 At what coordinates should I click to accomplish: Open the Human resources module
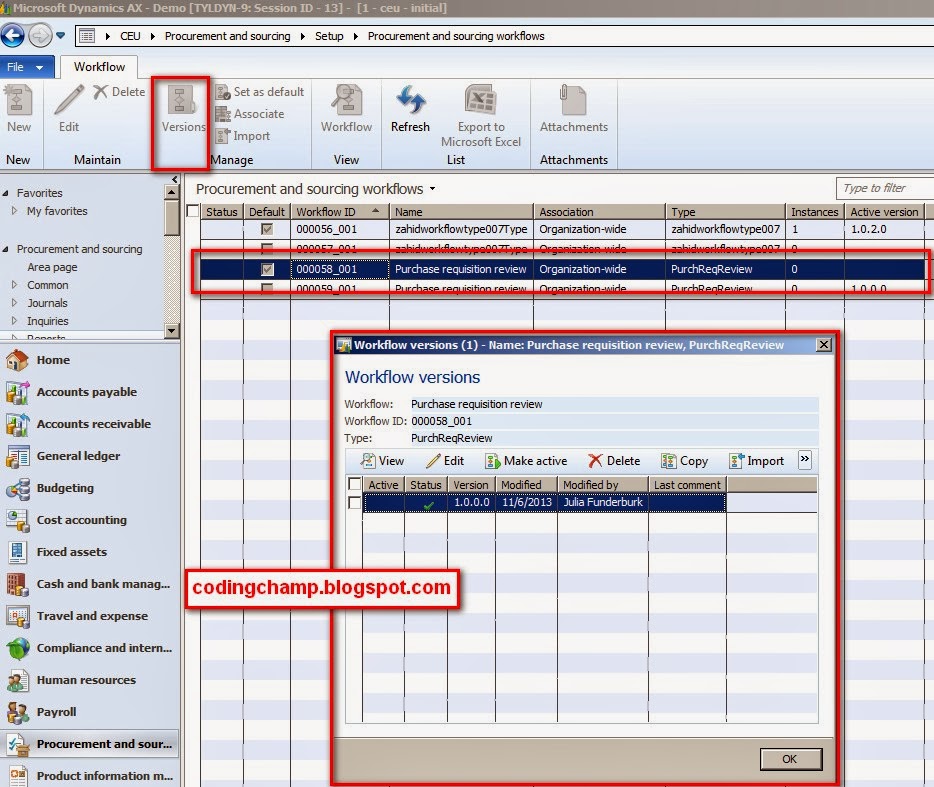click(x=85, y=680)
